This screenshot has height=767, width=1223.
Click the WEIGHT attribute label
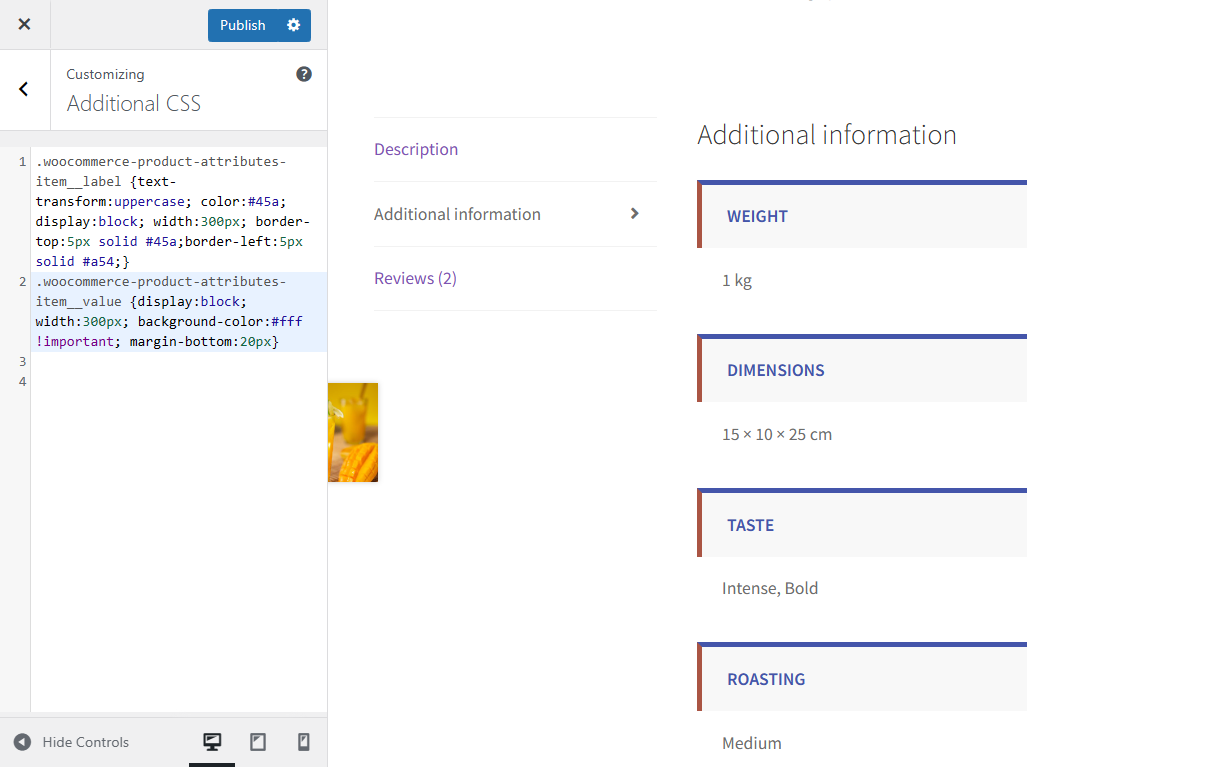pos(757,216)
